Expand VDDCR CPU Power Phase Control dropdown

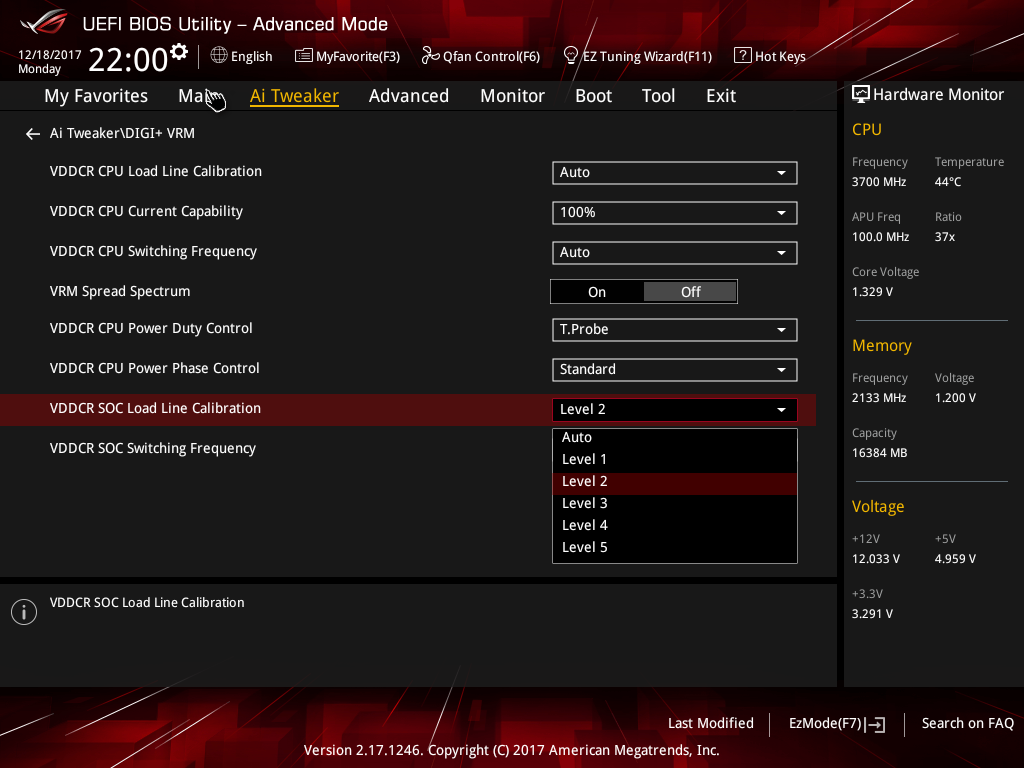675,370
